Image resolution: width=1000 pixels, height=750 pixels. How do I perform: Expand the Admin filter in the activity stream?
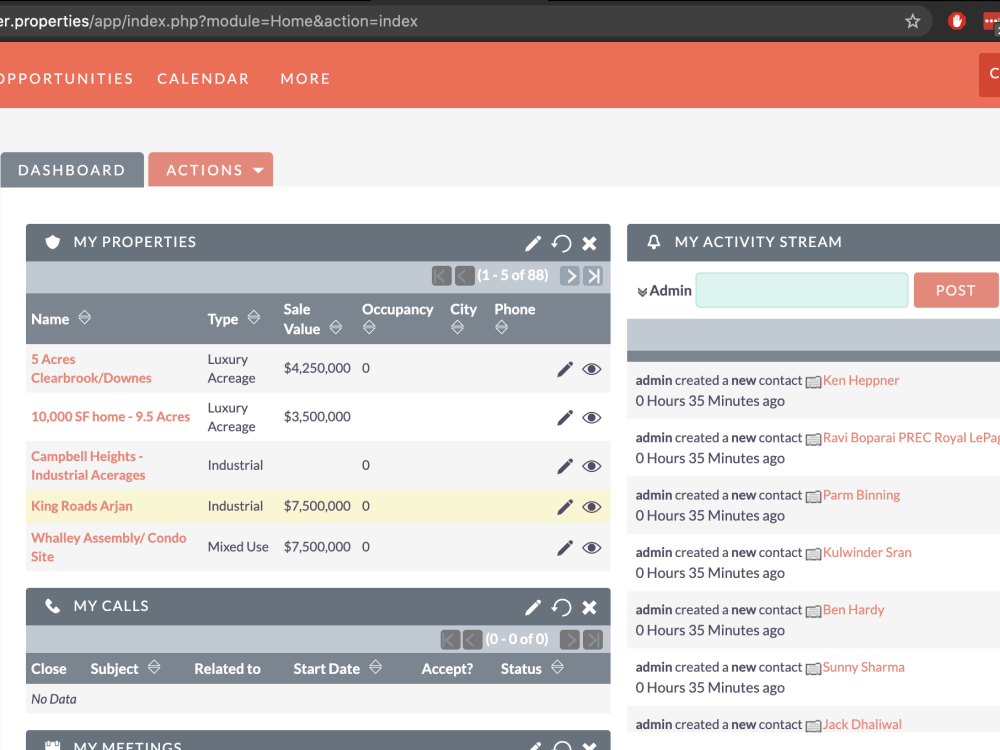point(642,290)
